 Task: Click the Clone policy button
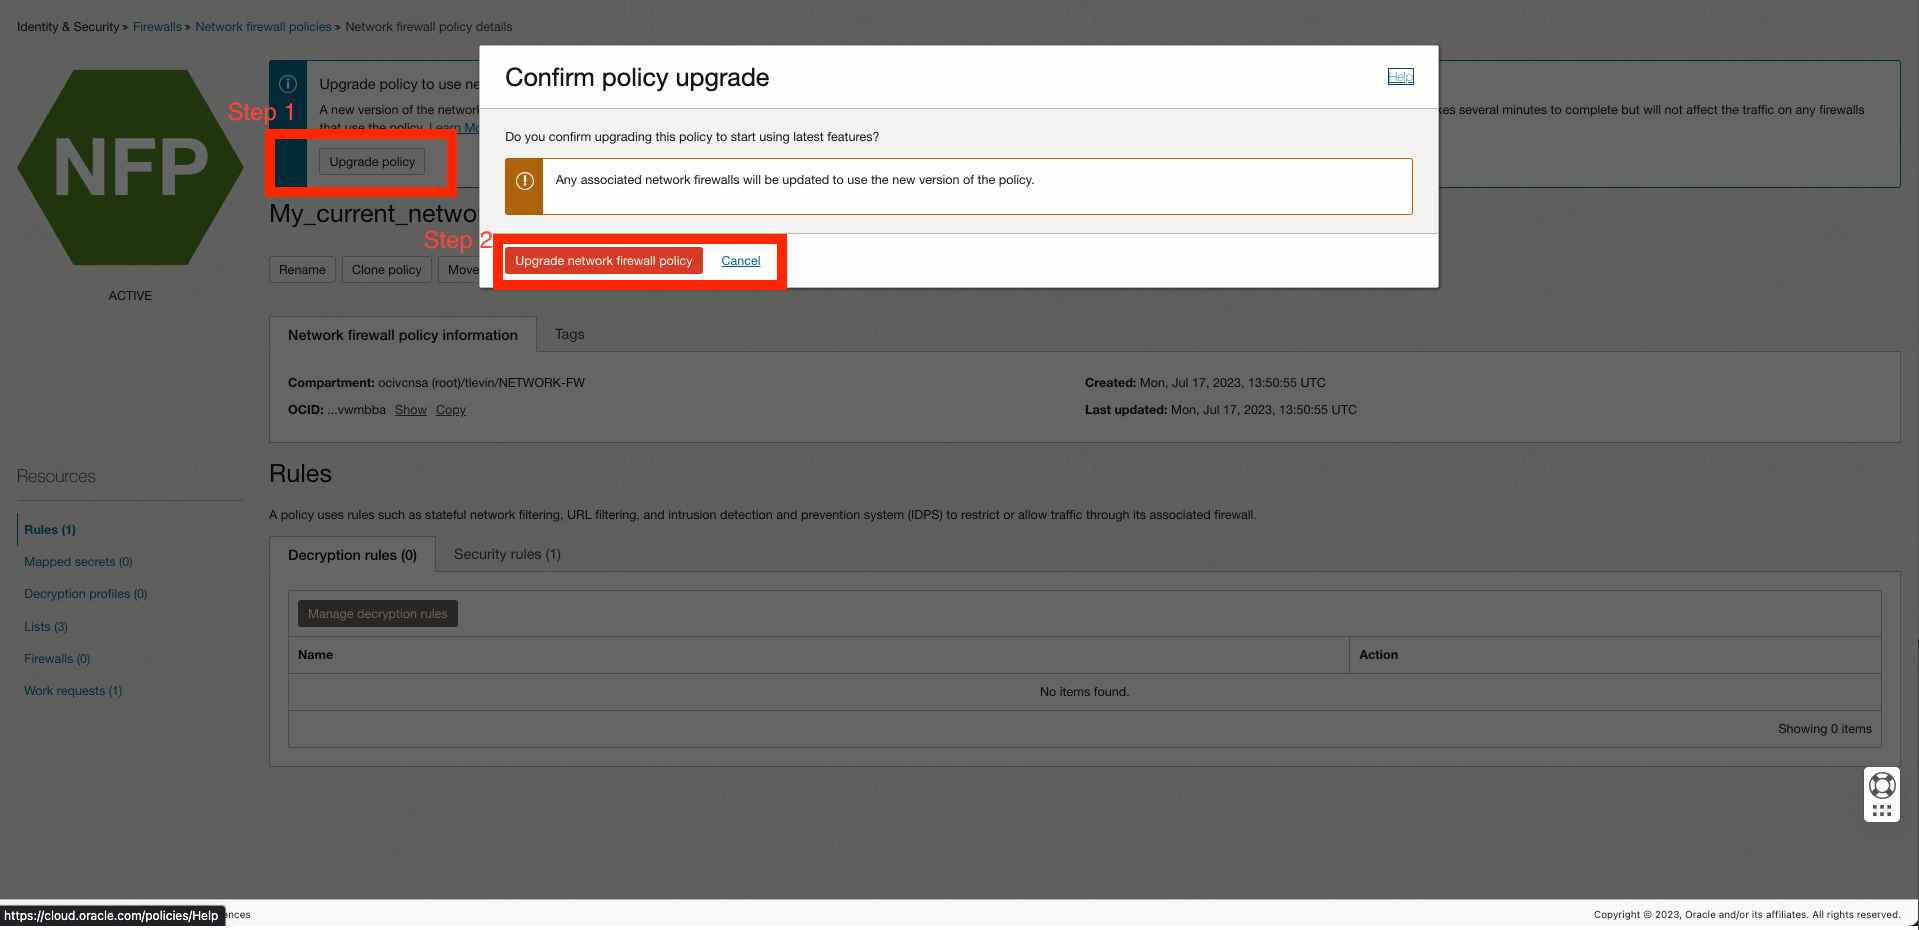click(x=386, y=269)
